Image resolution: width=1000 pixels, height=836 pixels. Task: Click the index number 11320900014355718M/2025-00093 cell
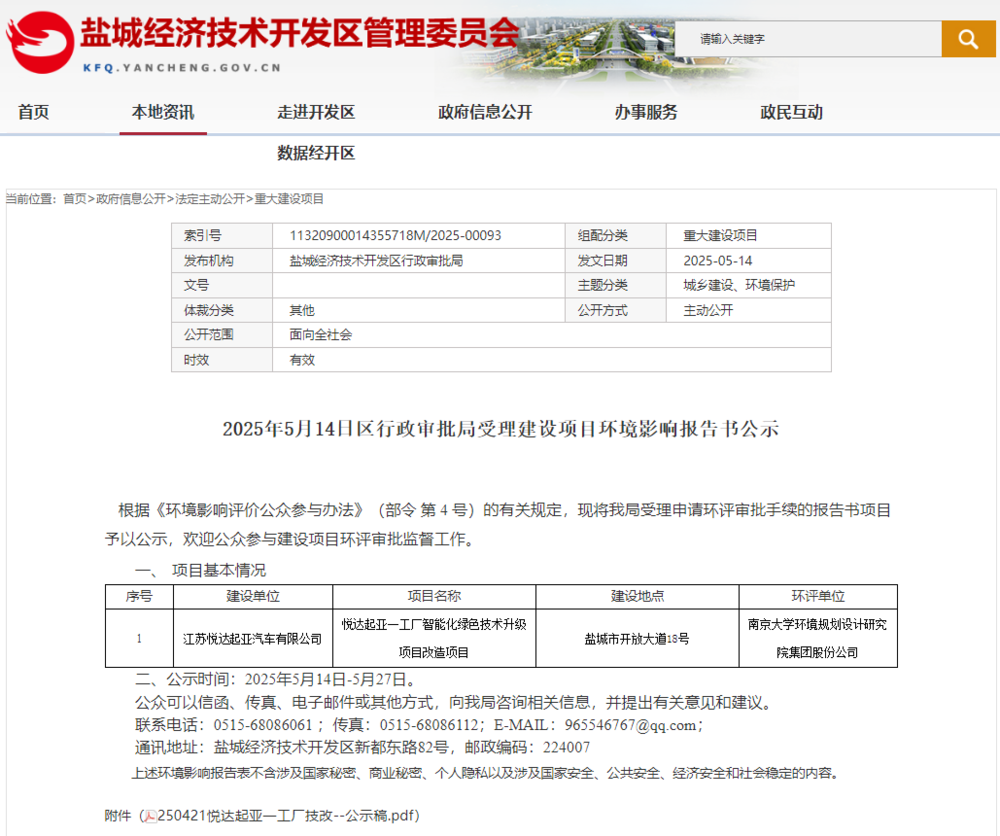point(395,236)
